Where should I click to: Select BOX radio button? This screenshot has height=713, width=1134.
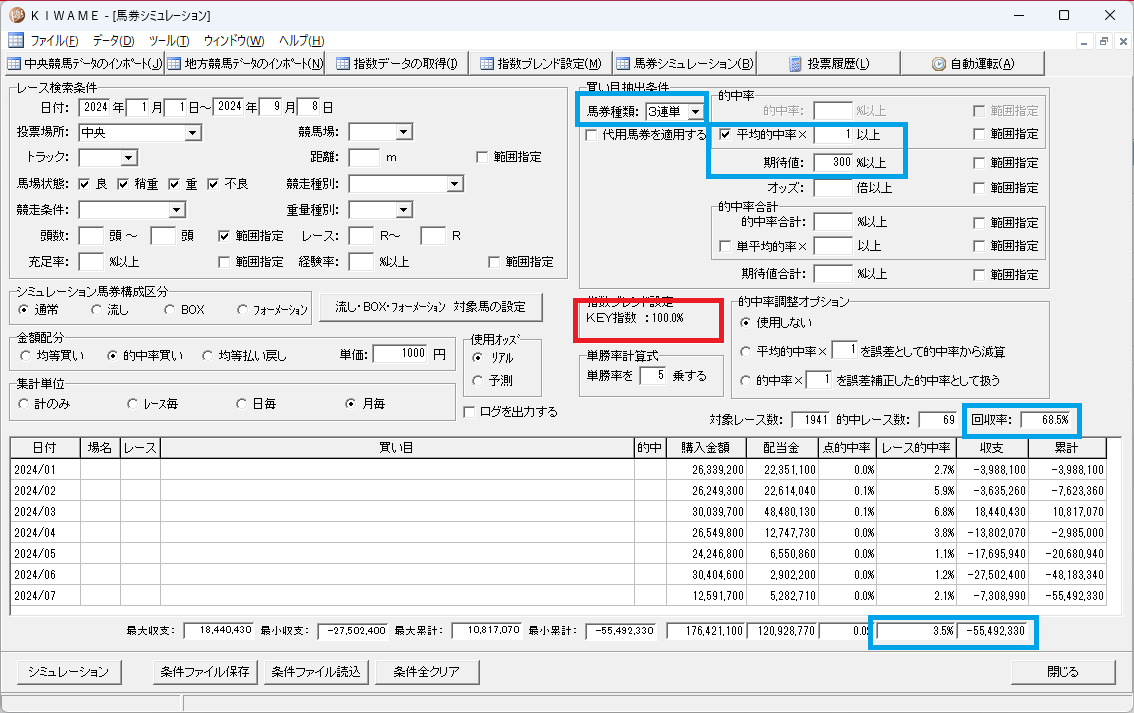(x=169, y=309)
